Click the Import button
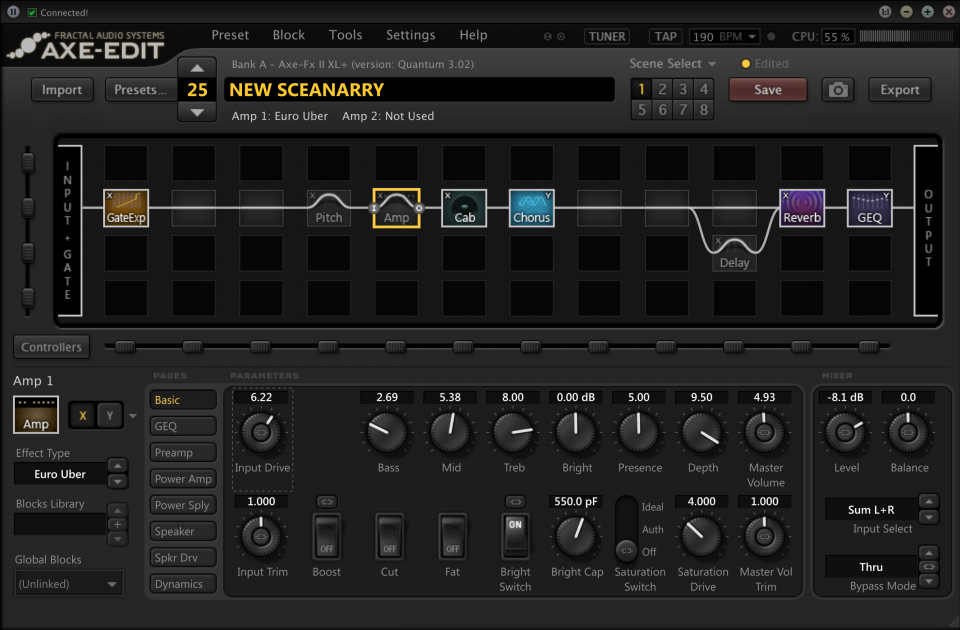This screenshot has height=630, width=960. click(62, 89)
